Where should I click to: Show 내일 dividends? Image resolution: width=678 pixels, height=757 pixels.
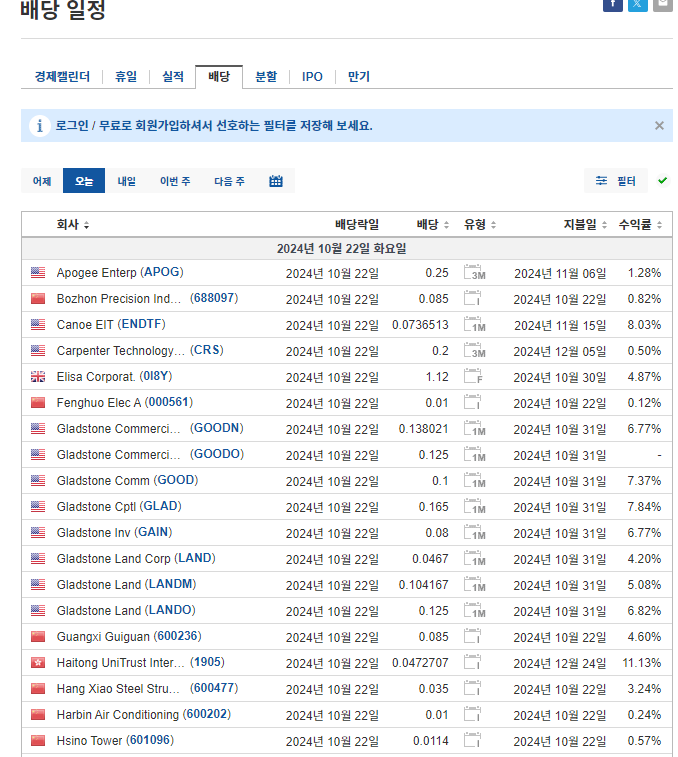127,181
